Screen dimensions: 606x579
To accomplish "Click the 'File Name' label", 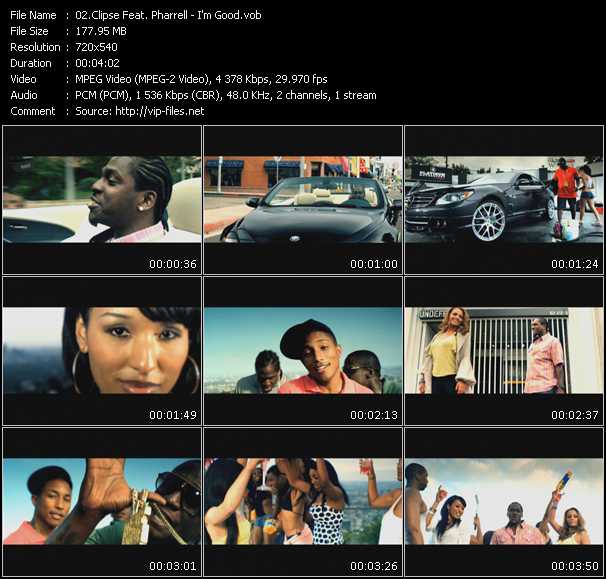I will [33, 15].
